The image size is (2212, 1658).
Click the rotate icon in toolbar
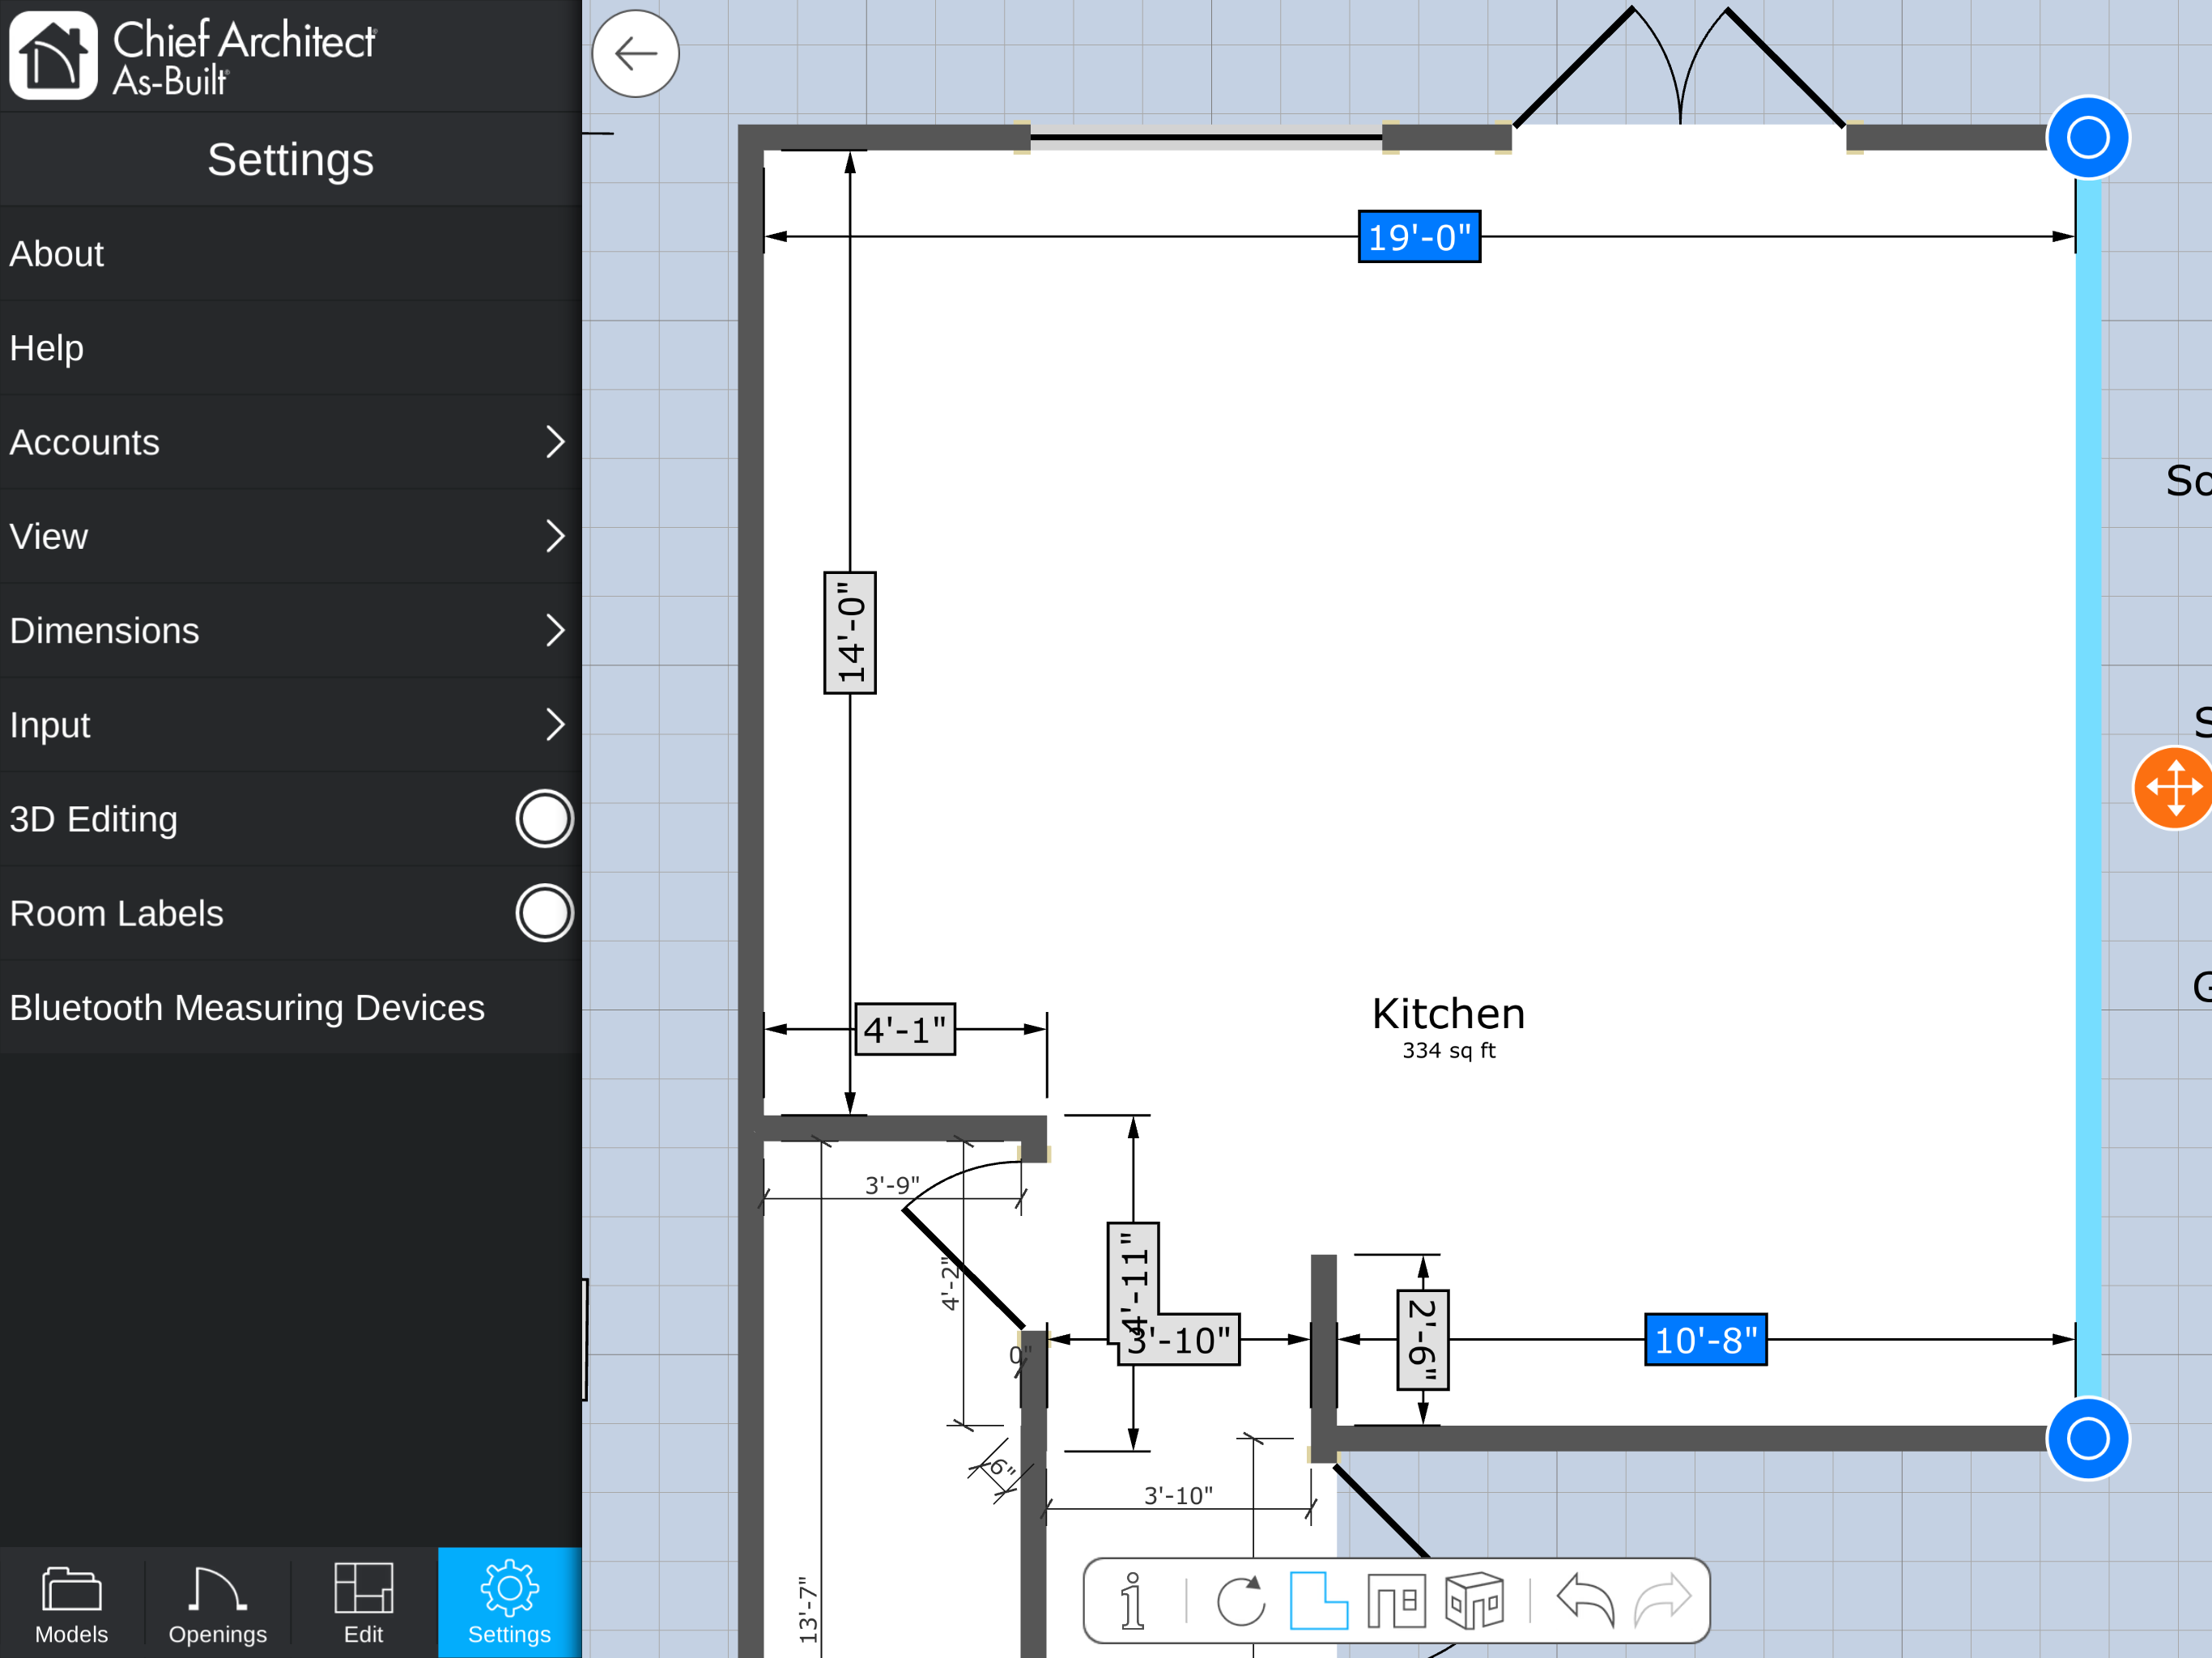pyautogui.click(x=1241, y=1601)
